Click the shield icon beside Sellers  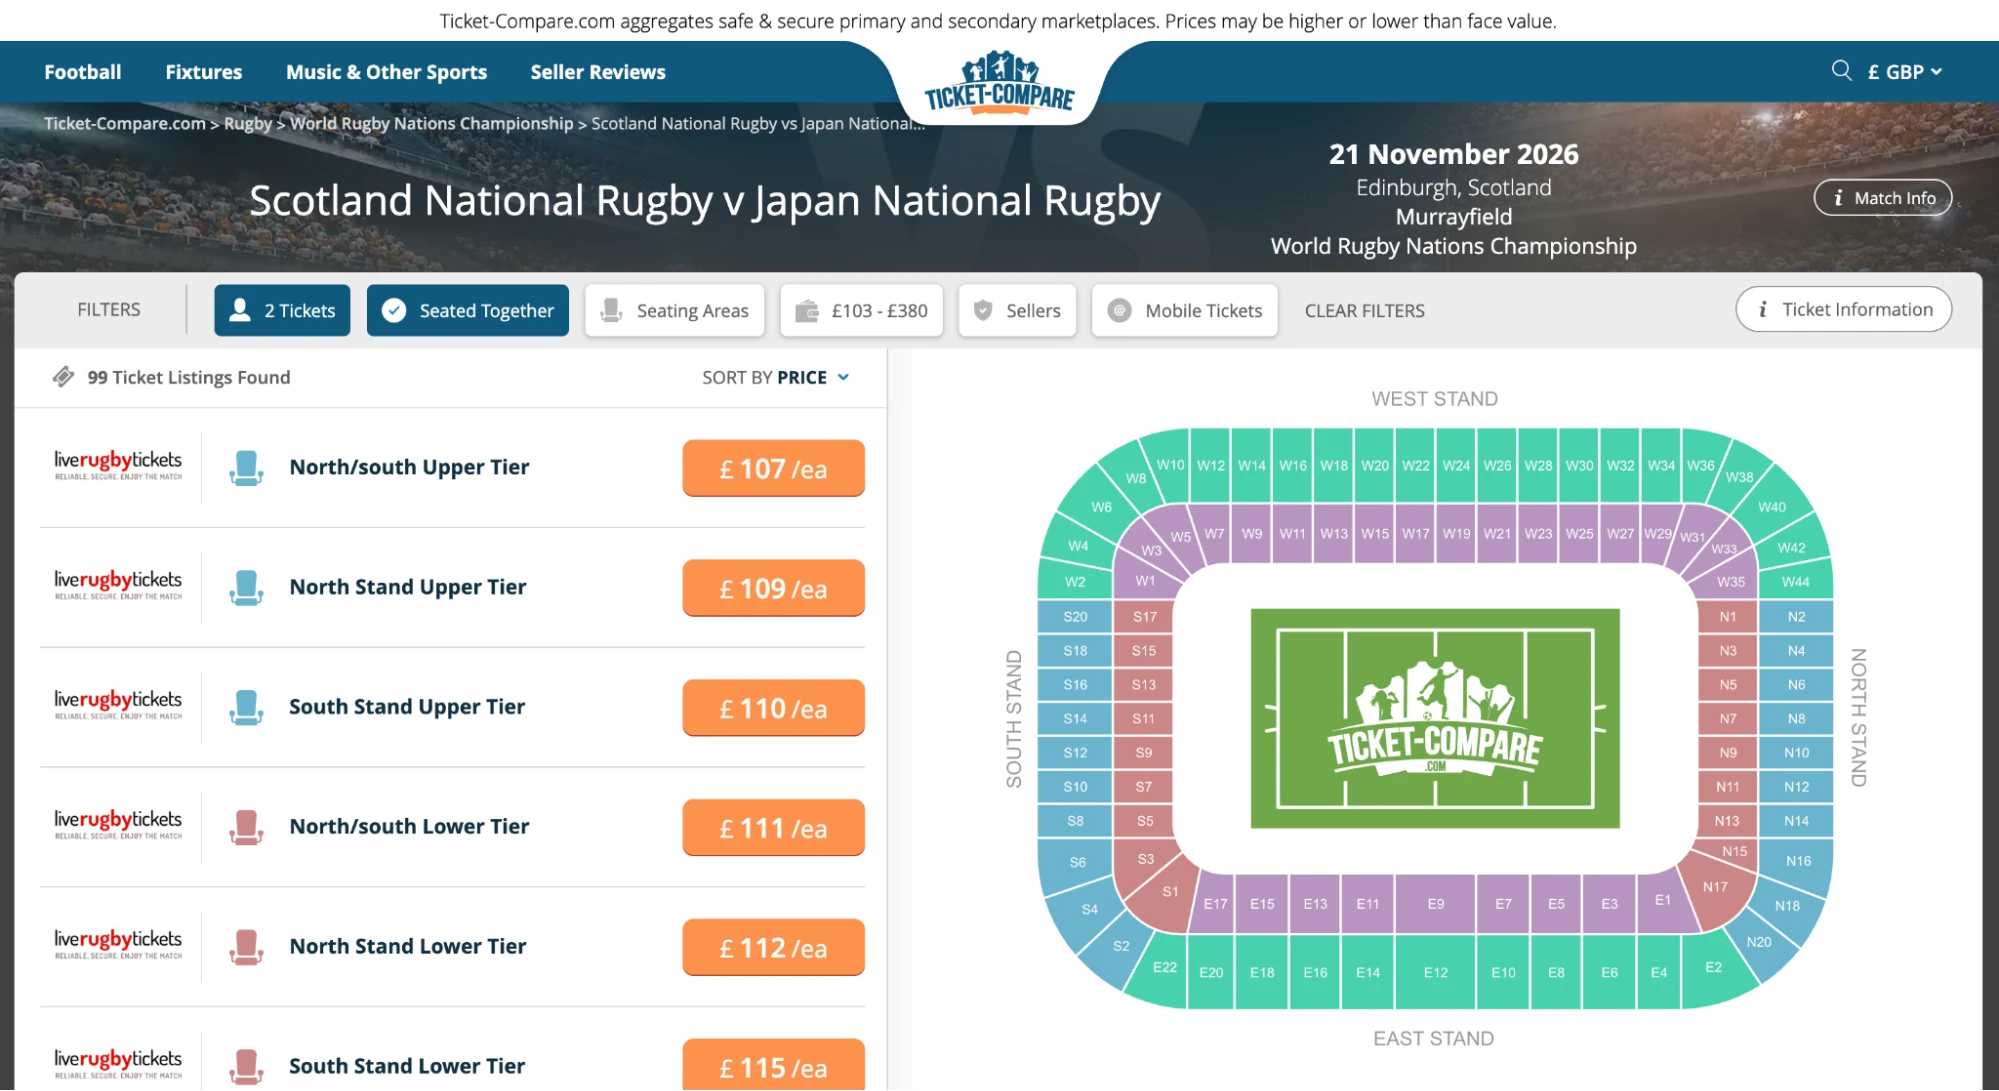point(982,310)
